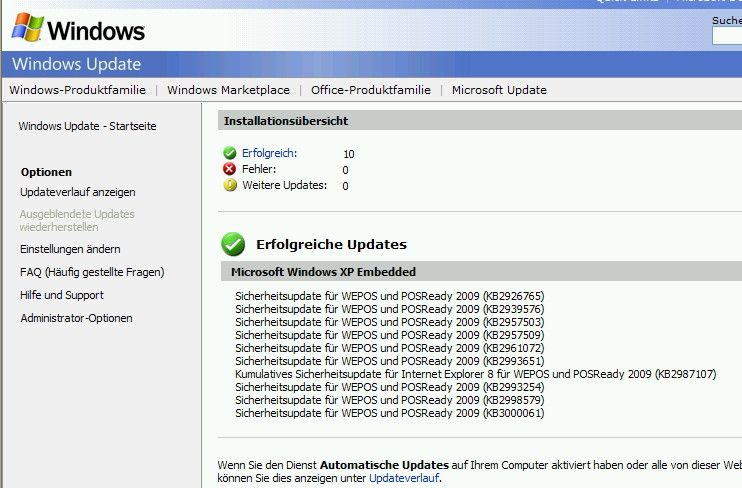
Task: Click the Installationsübersicht header
Action: 286,121
